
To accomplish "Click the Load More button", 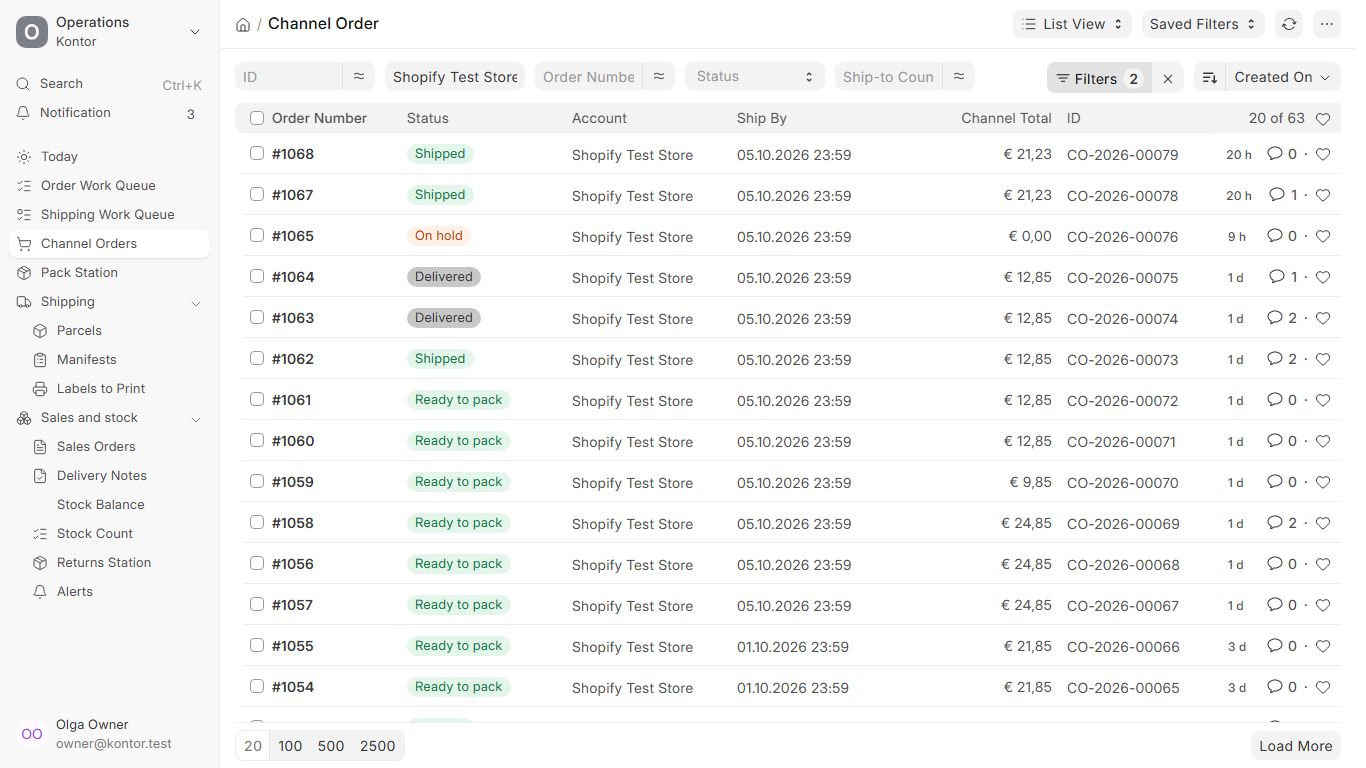I will pyautogui.click(x=1296, y=746).
